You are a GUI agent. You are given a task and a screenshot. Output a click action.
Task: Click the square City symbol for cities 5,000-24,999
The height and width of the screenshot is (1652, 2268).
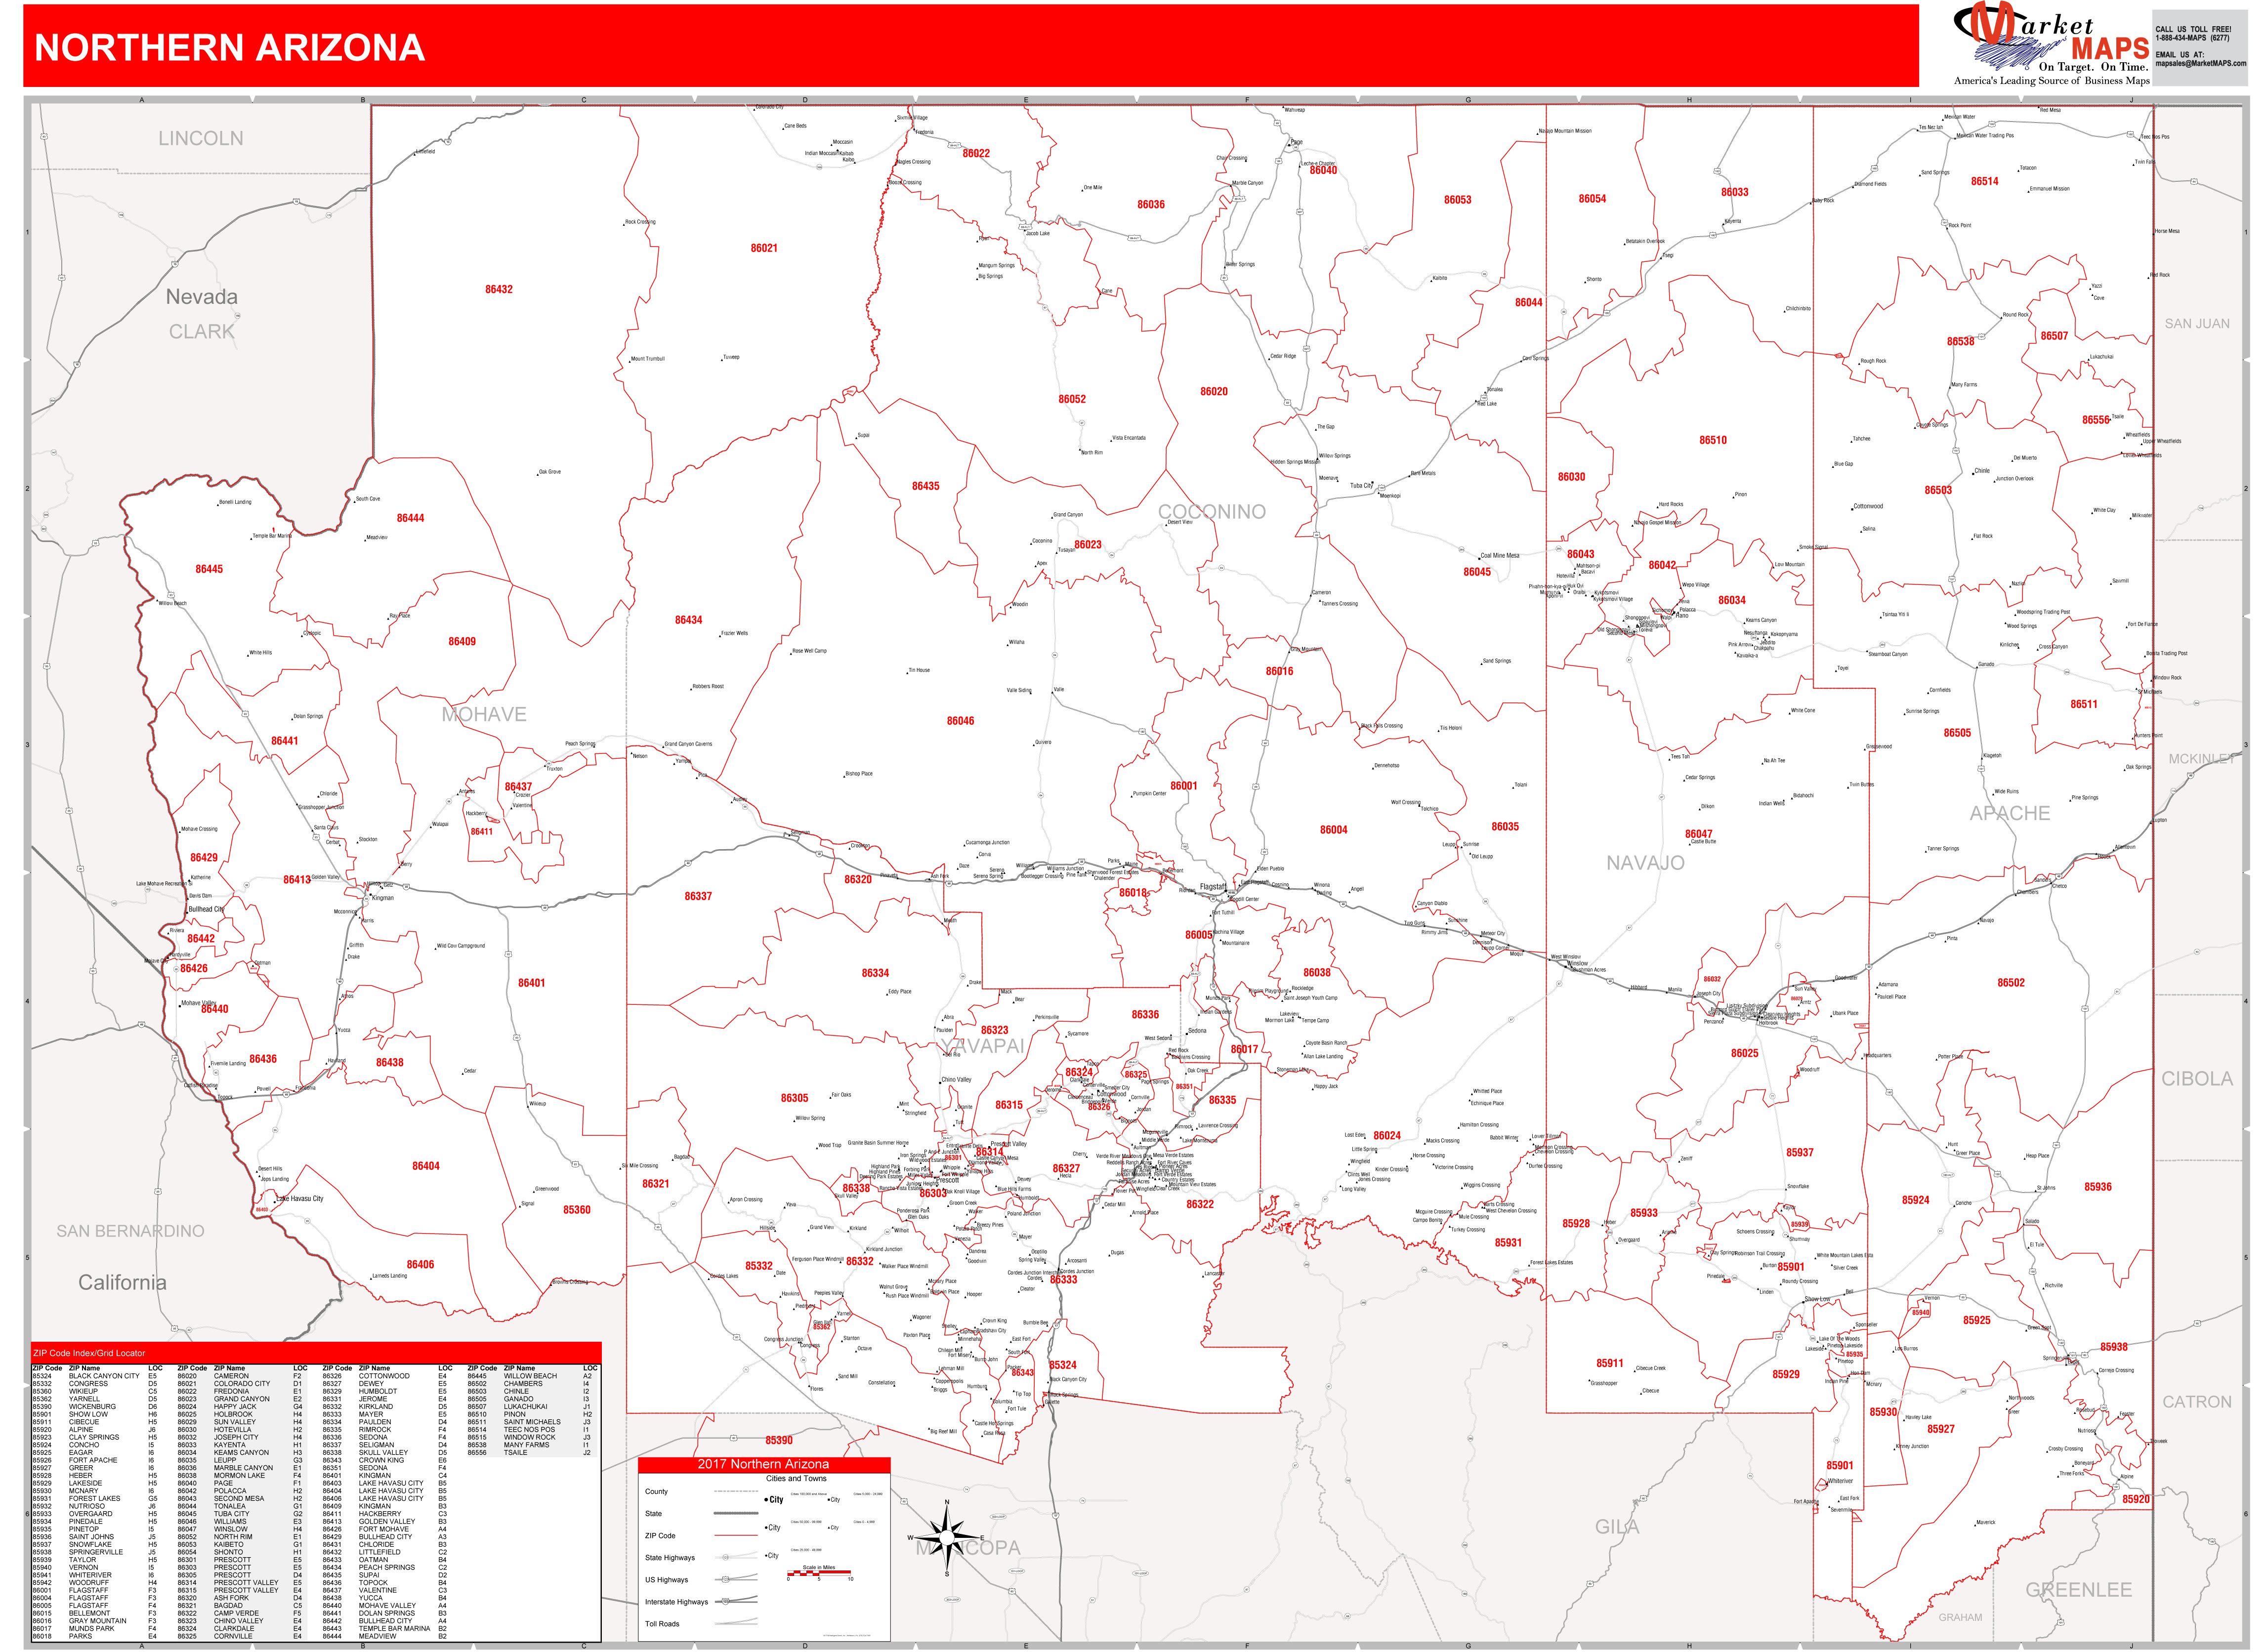tap(828, 1500)
